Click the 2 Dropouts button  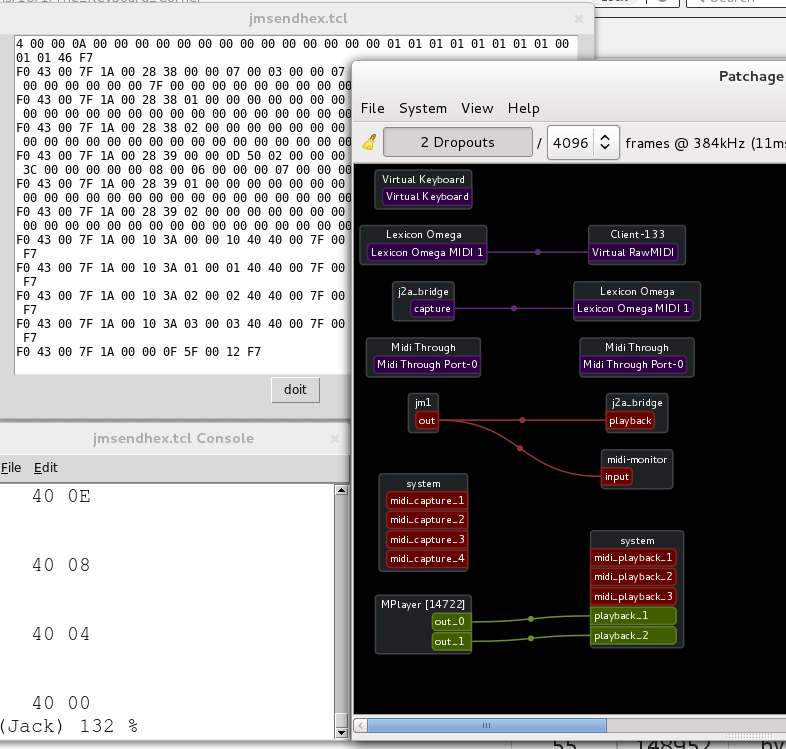point(458,142)
